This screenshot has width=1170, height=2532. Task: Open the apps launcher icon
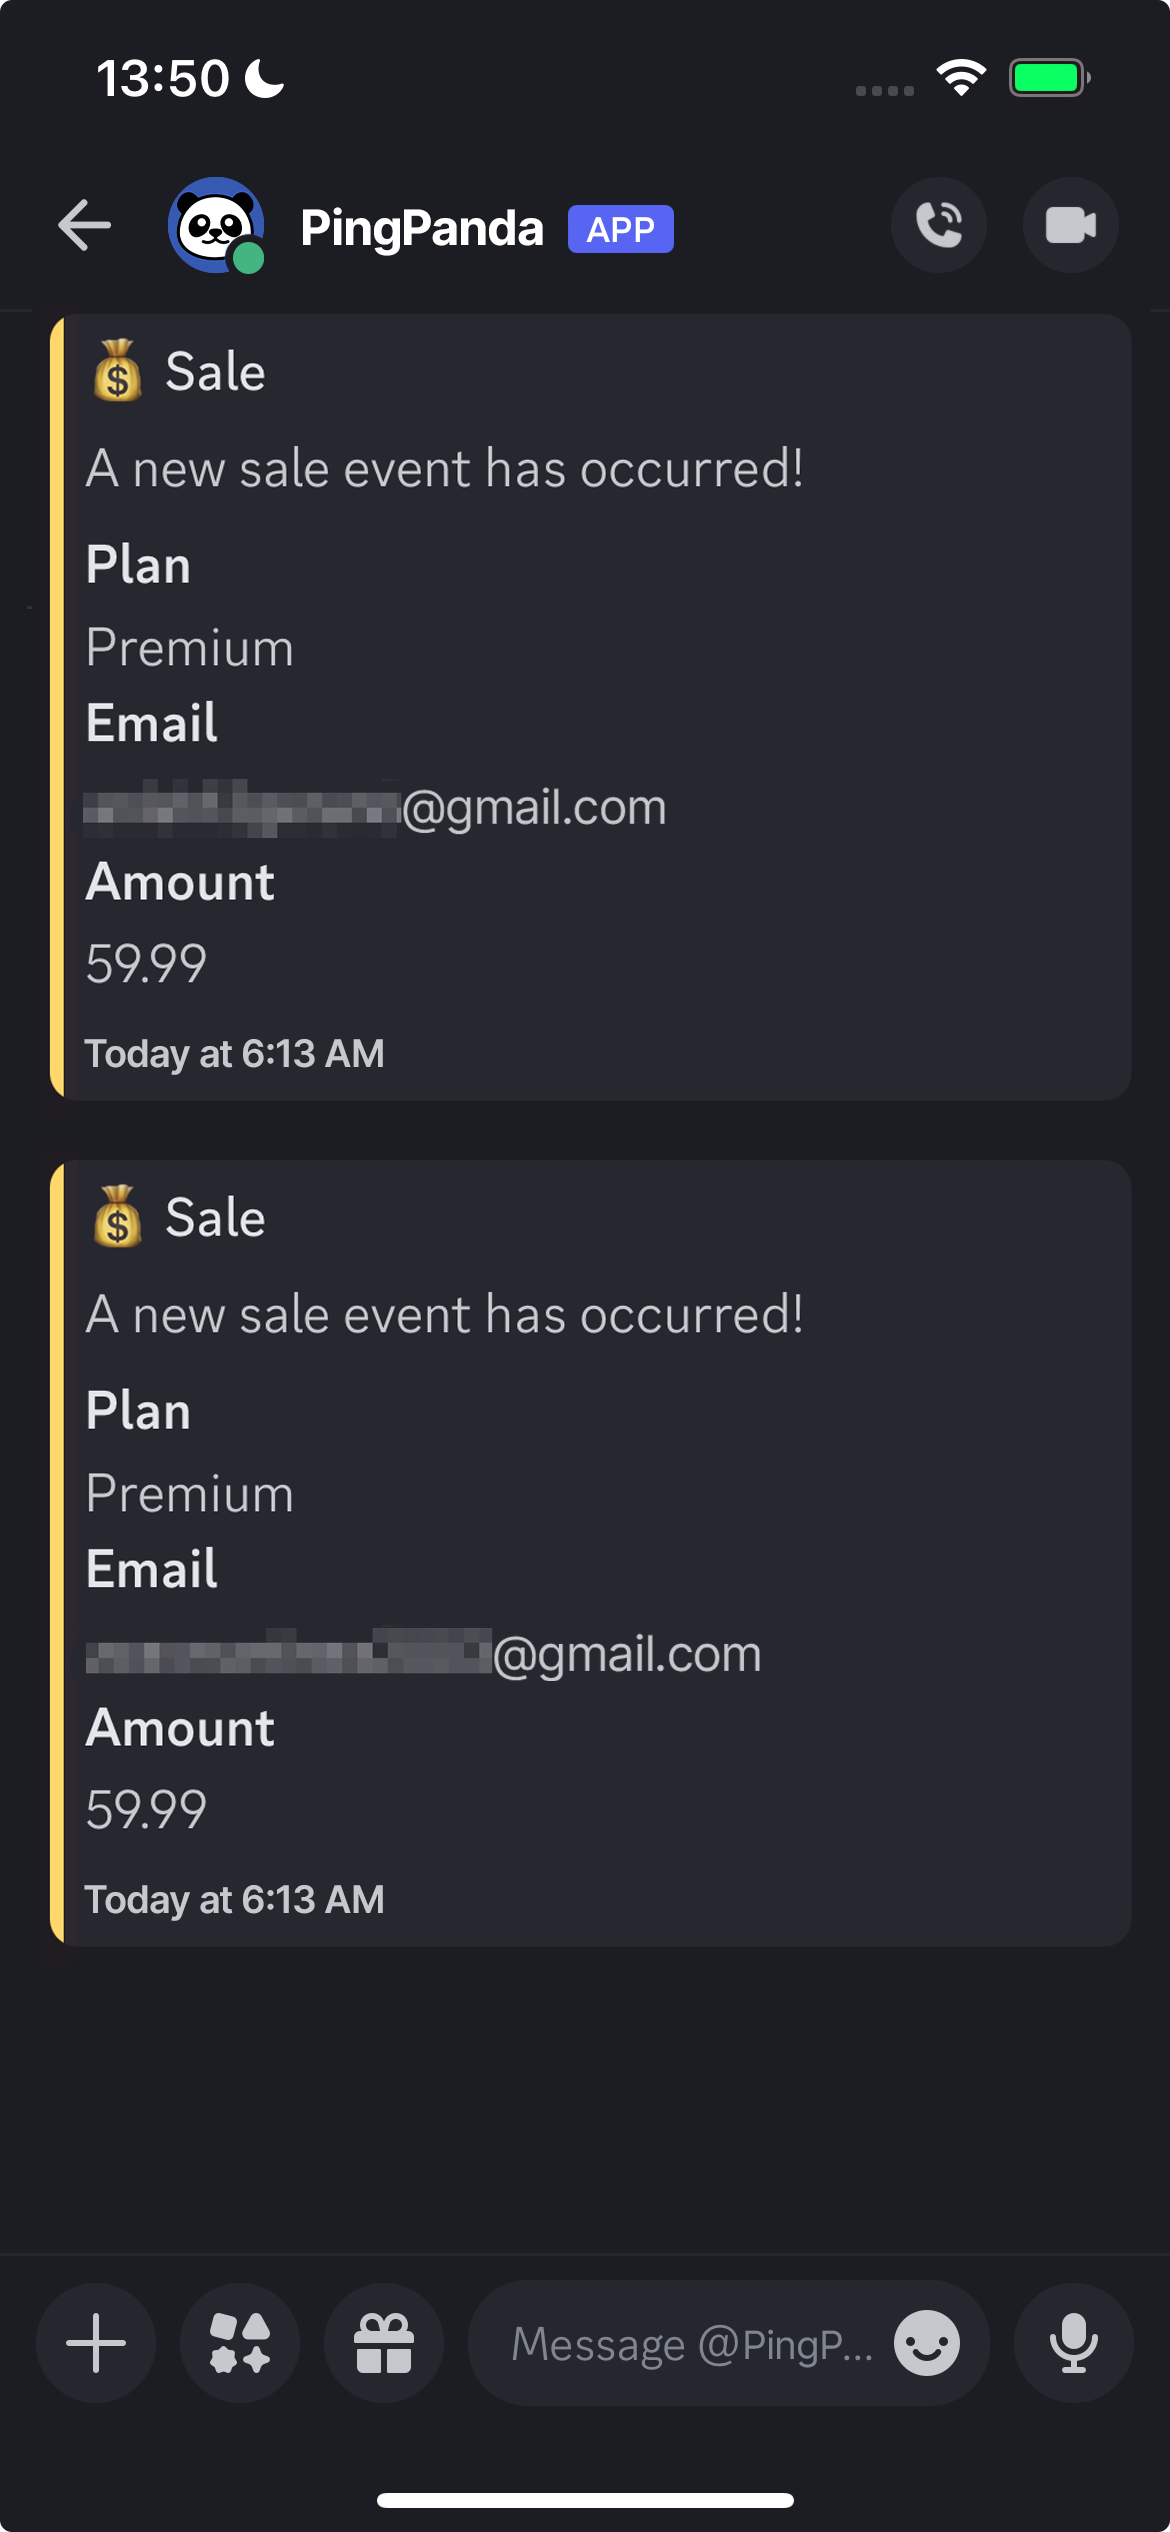(x=240, y=2343)
